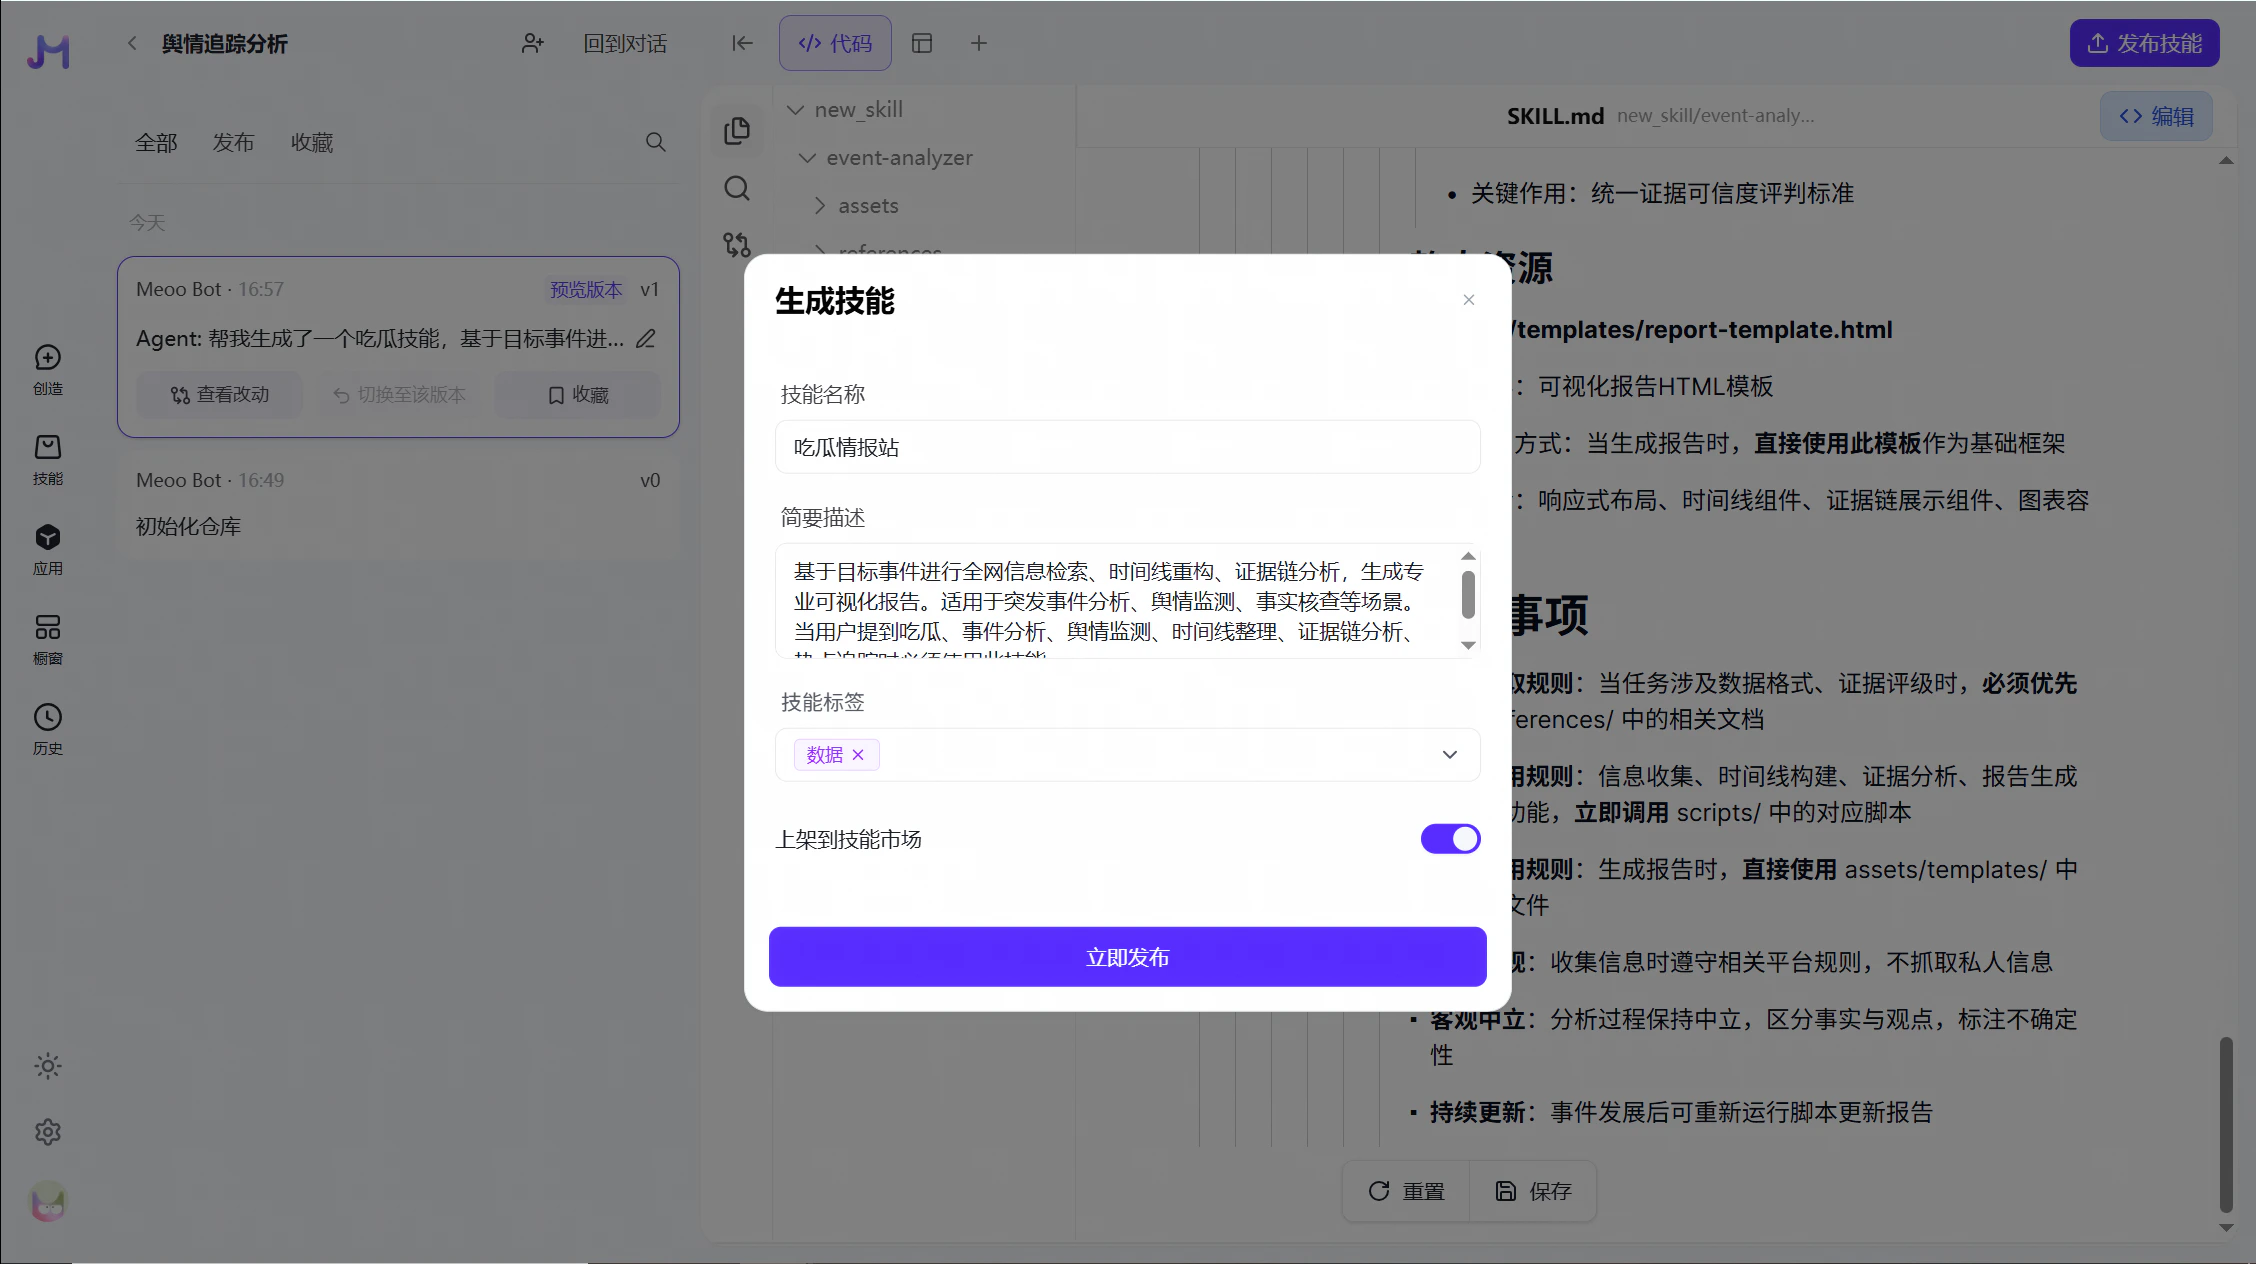Expand the assets folder
2256x1264 pixels.
820,206
